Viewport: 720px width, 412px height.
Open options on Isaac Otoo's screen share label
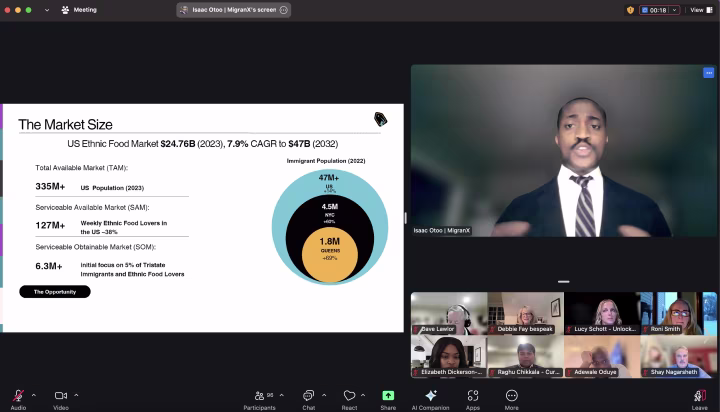[x=284, y=10]
